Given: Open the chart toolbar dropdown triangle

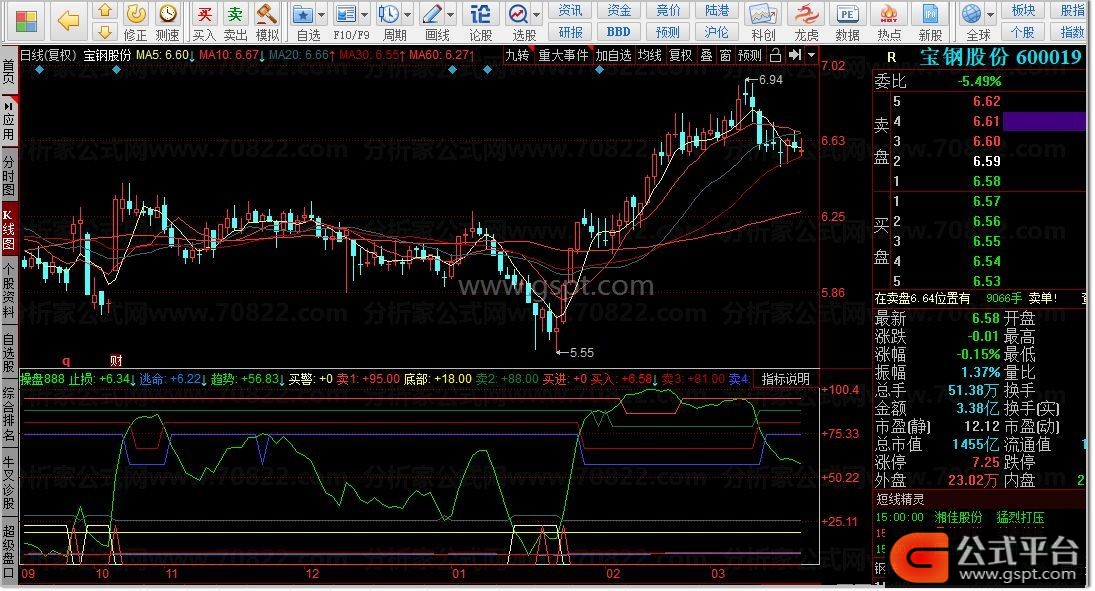Looking at the screenshot, I should point(811,55).
